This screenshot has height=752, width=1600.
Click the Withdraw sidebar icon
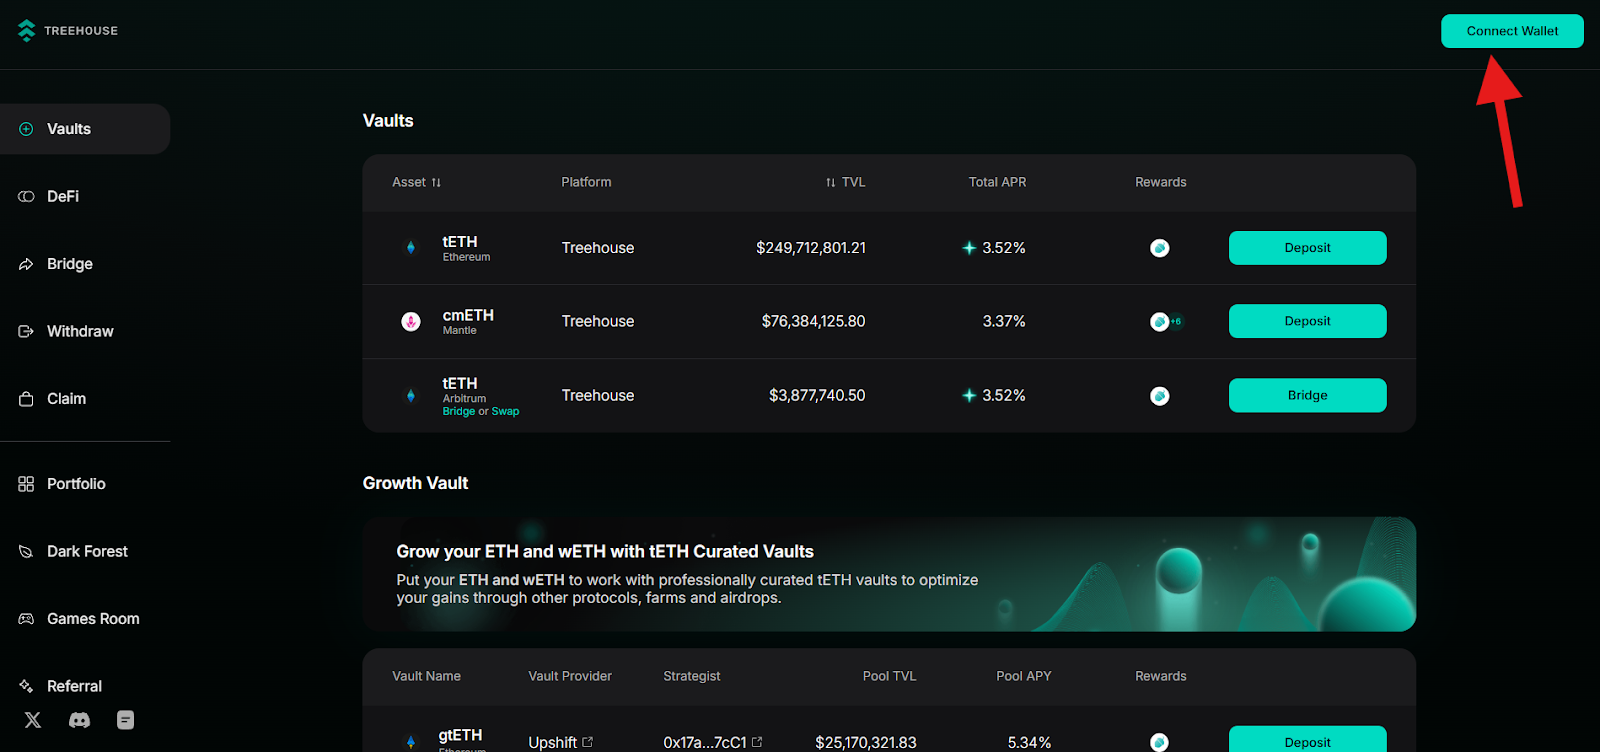click(x=26, y=331)
